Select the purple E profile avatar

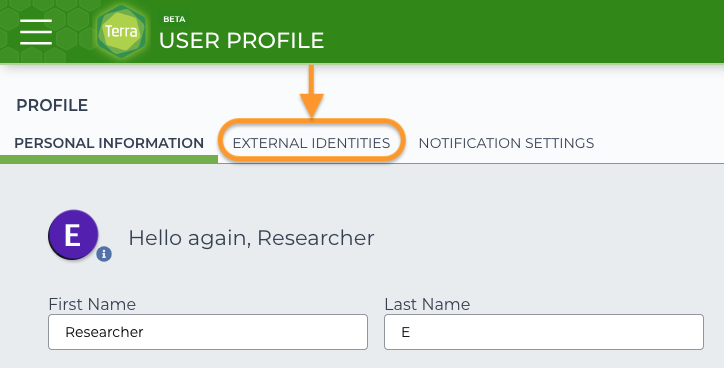click(73, 235)
